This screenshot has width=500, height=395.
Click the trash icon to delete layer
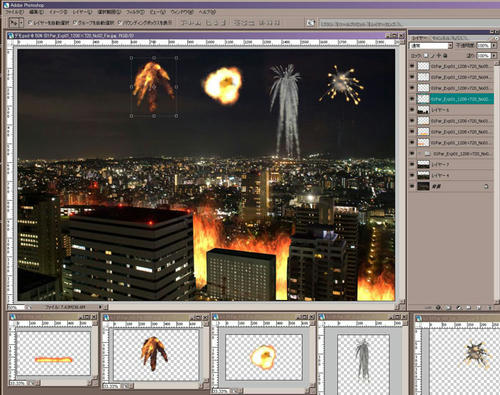(489, 308)
